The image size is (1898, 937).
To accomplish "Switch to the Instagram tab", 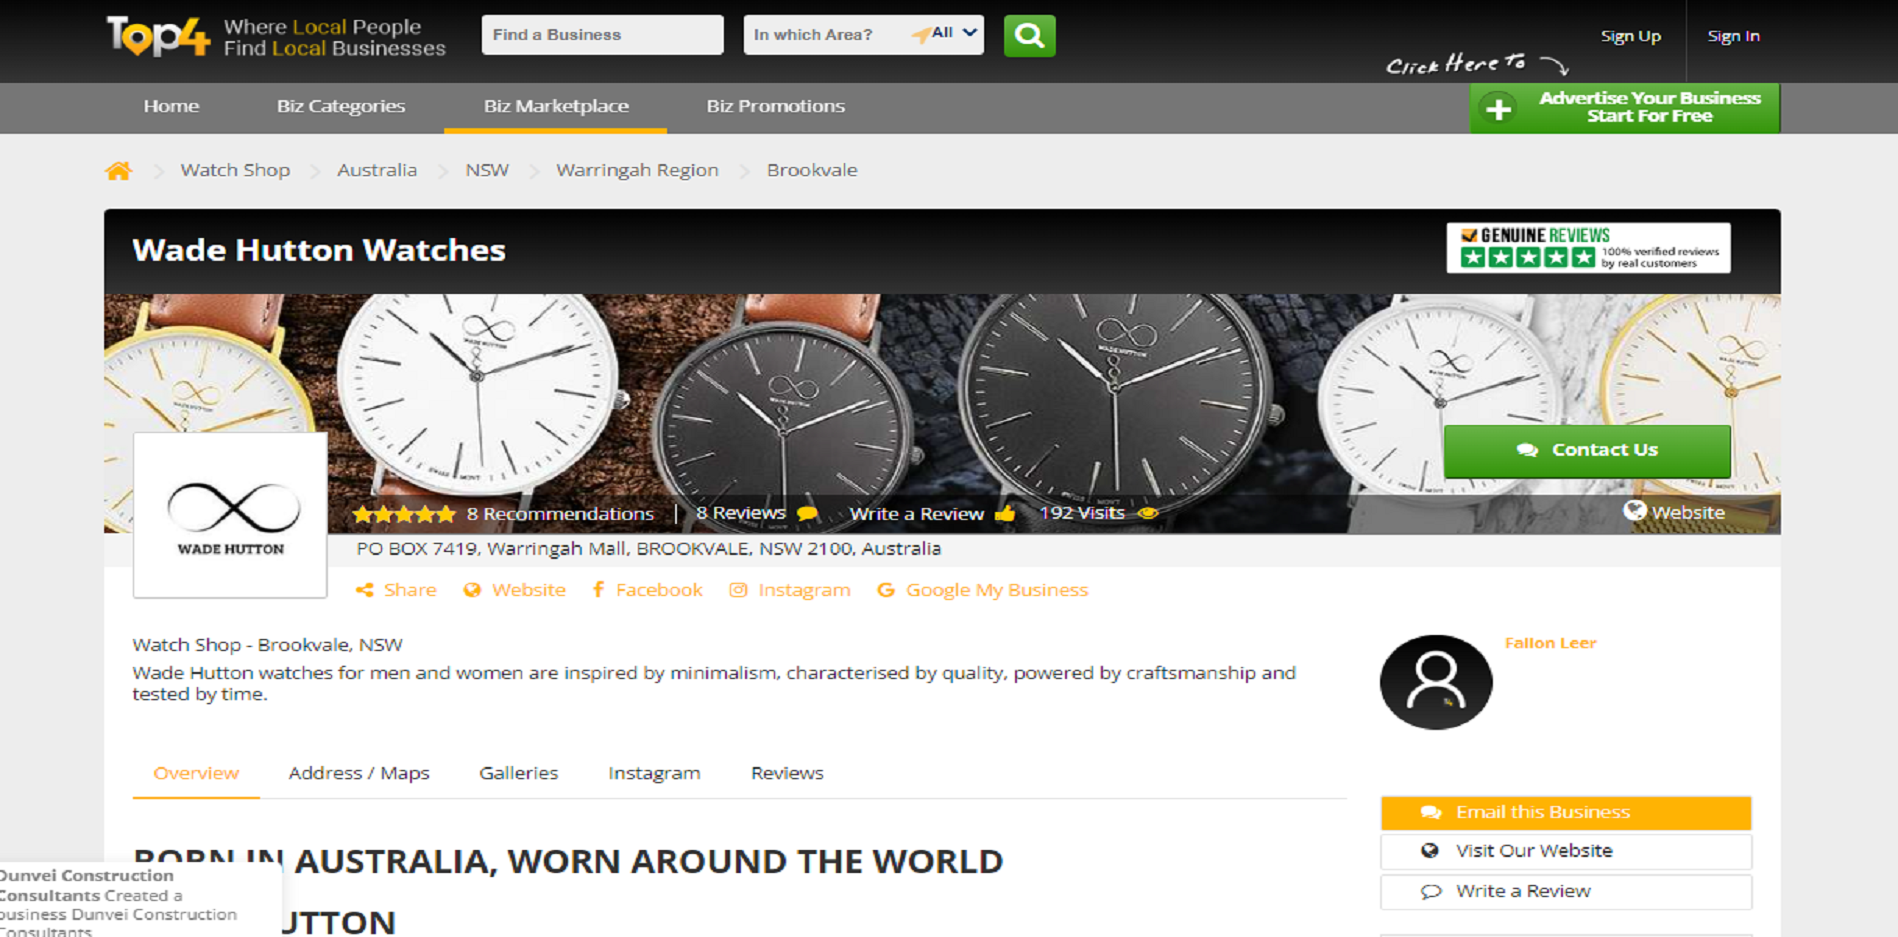I will click(x=654, y=773).
